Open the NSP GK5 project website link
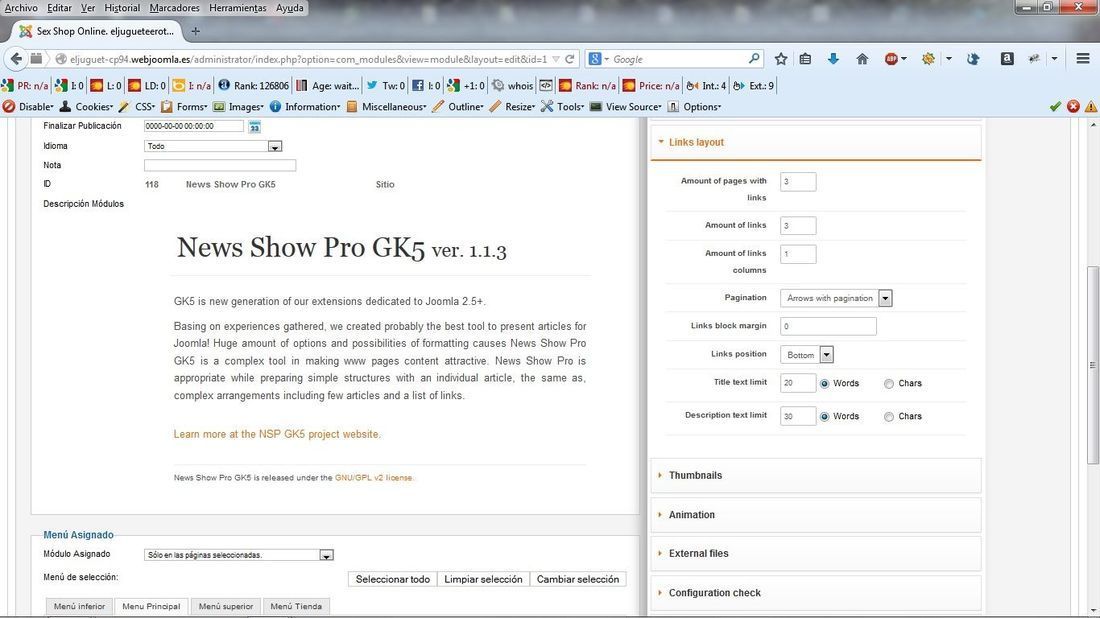 click(277, 434)
